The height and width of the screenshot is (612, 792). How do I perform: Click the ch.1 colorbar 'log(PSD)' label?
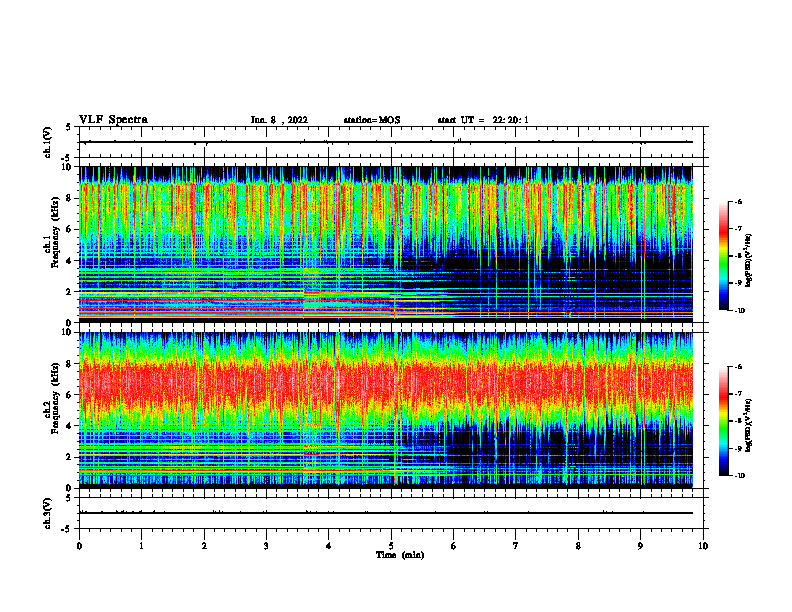[x=749, y=260]
